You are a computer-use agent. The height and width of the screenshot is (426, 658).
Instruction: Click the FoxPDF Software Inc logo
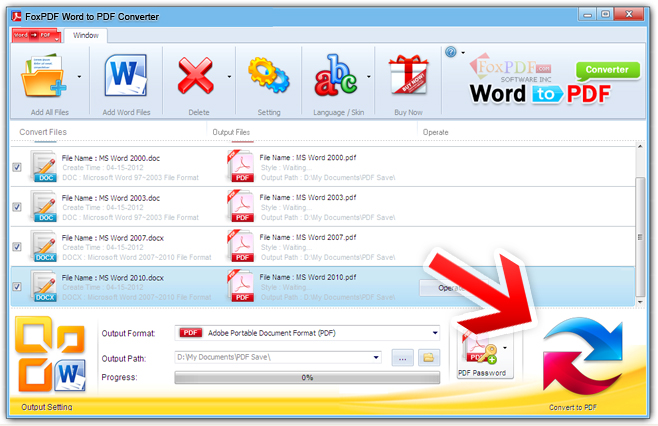click(511, 68)
